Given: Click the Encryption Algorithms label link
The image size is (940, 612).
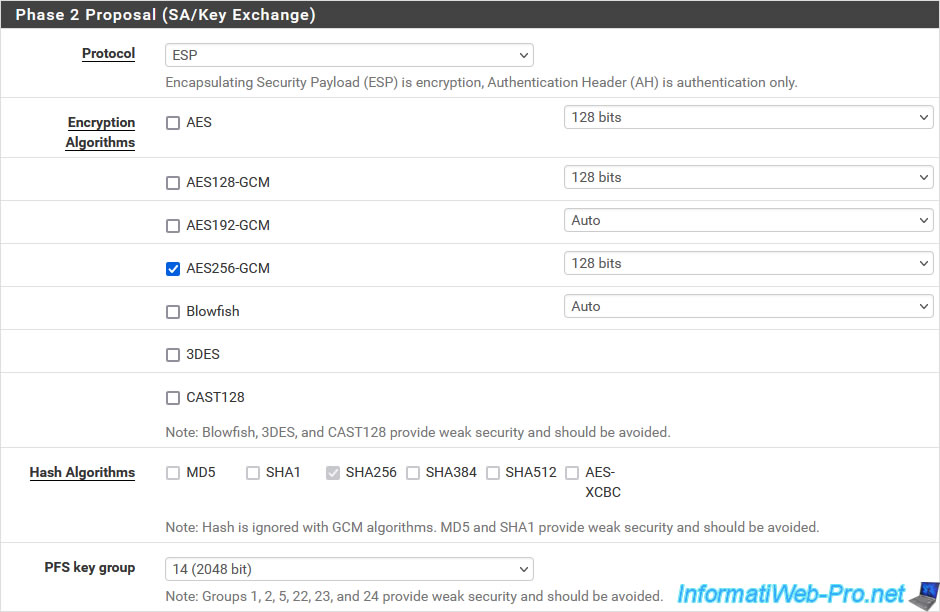Looking at the screenshot, I should [x=100, y=132].
